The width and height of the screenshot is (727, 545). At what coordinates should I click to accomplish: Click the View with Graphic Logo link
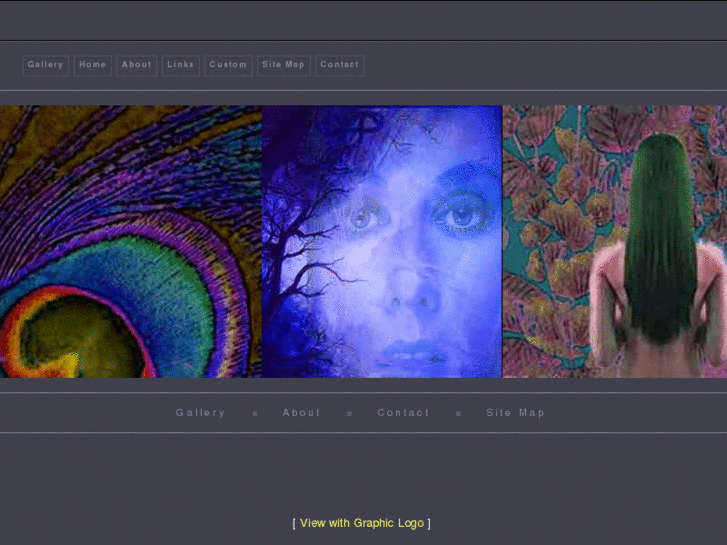click(362, 523)
